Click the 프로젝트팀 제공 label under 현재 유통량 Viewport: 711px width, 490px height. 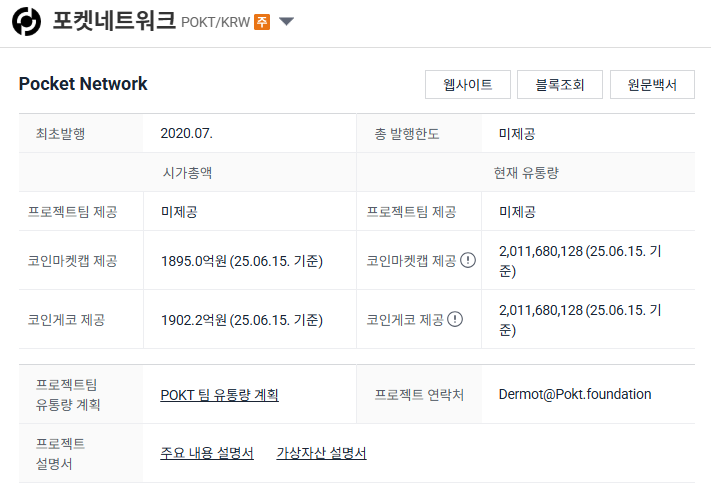point(411,212)
